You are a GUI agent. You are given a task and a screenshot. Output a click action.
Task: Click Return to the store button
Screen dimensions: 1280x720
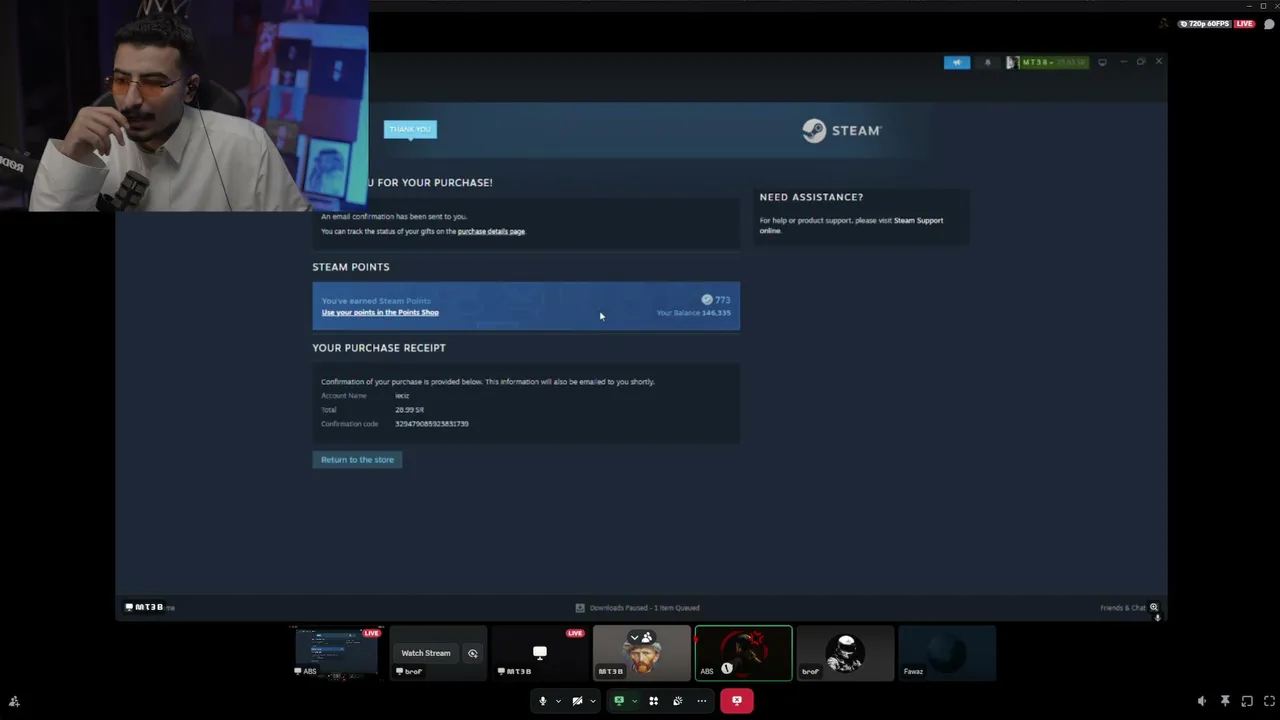tap(357, 460)
